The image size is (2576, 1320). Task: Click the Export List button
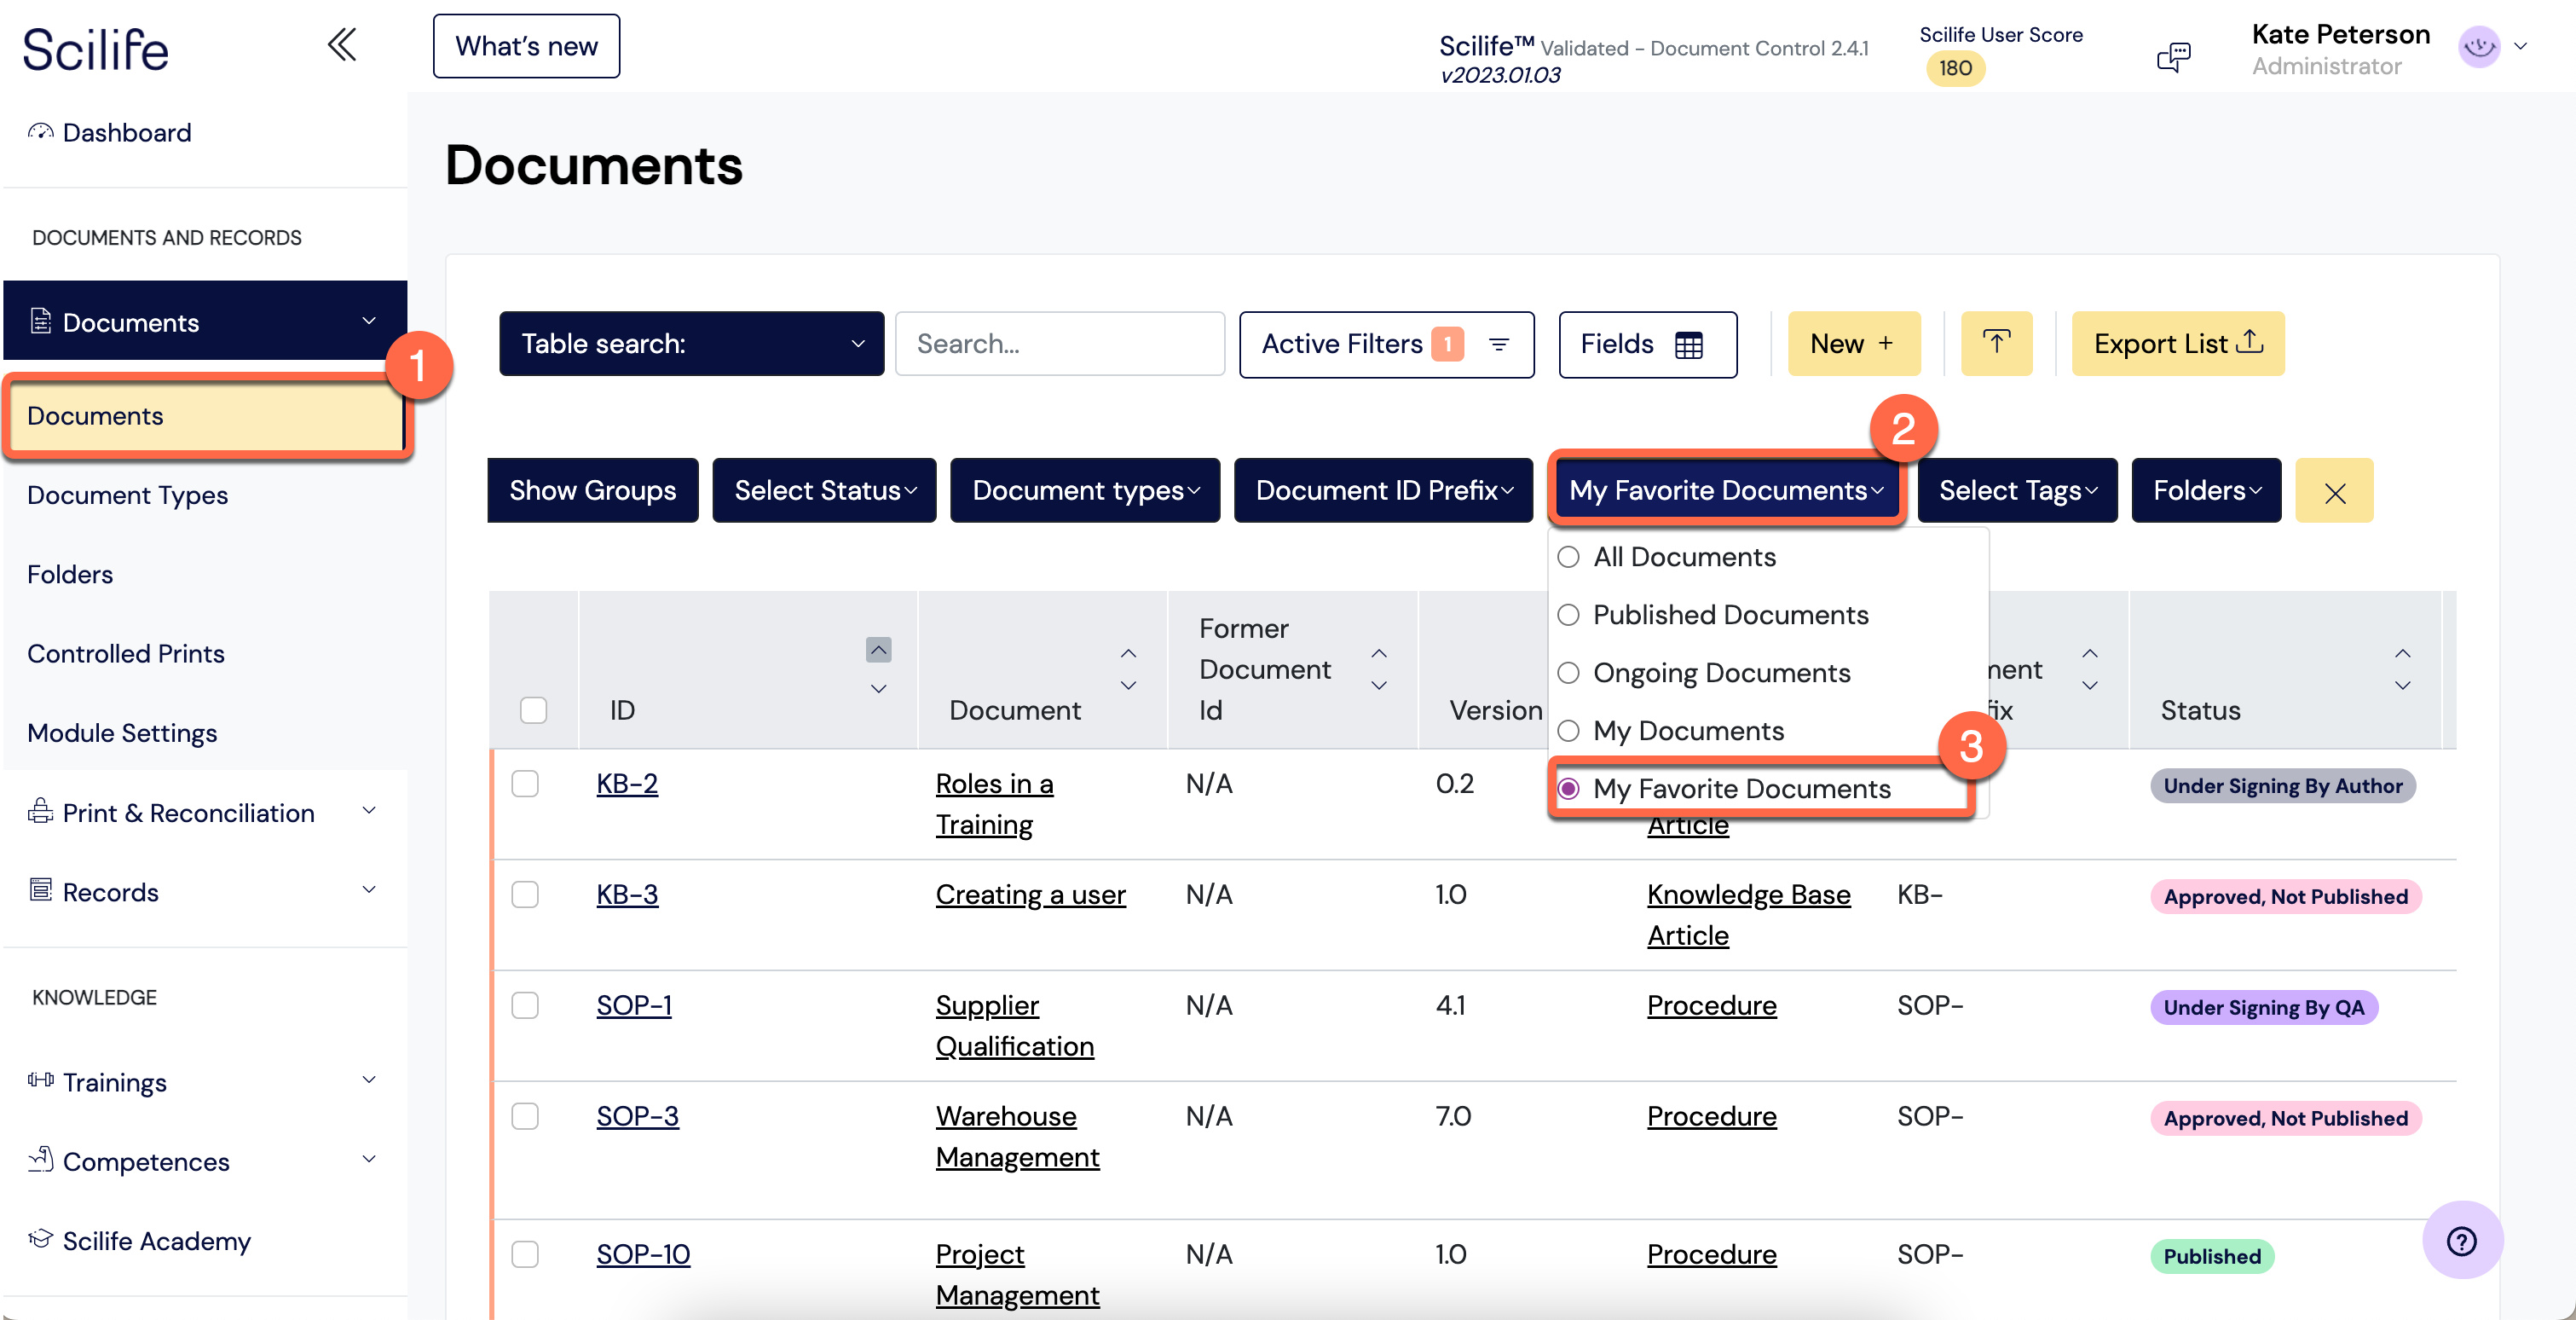point(2177,343)
